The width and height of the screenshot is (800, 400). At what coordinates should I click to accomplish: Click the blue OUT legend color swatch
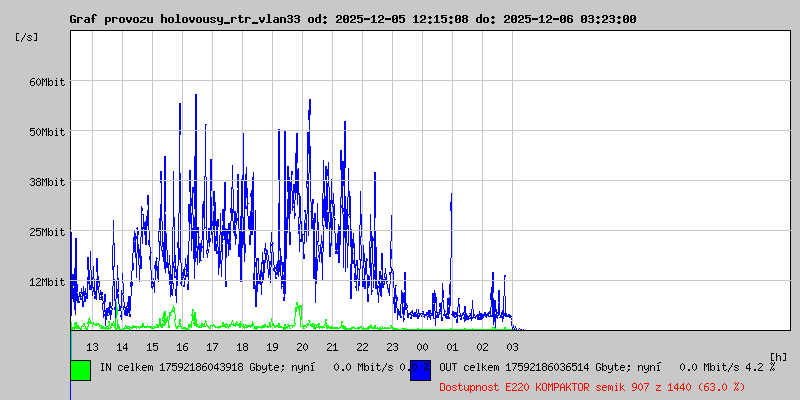420,370
